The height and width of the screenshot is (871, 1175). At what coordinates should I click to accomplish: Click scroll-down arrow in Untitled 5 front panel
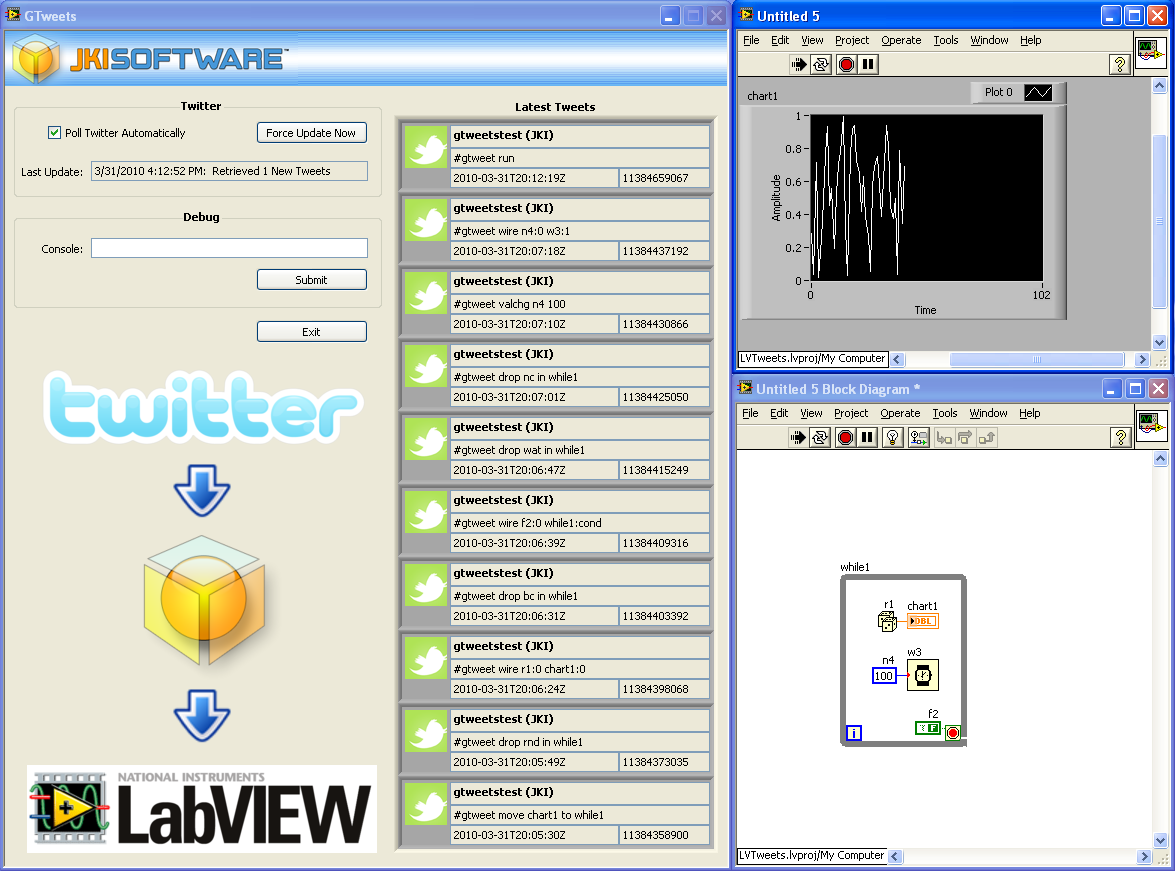(x=1159, y=342)
